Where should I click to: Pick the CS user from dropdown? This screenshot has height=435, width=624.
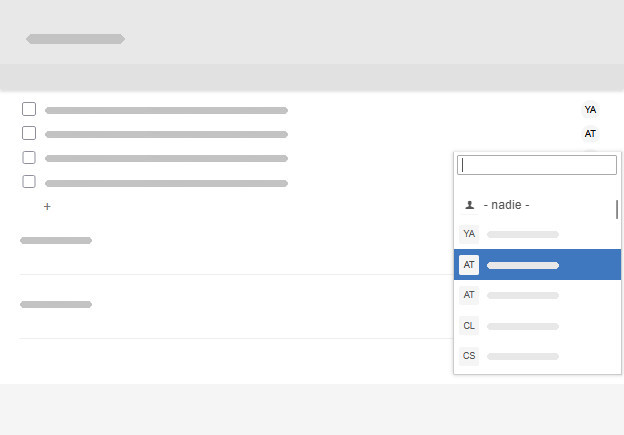pyautogui.click(x=522, y=356)
